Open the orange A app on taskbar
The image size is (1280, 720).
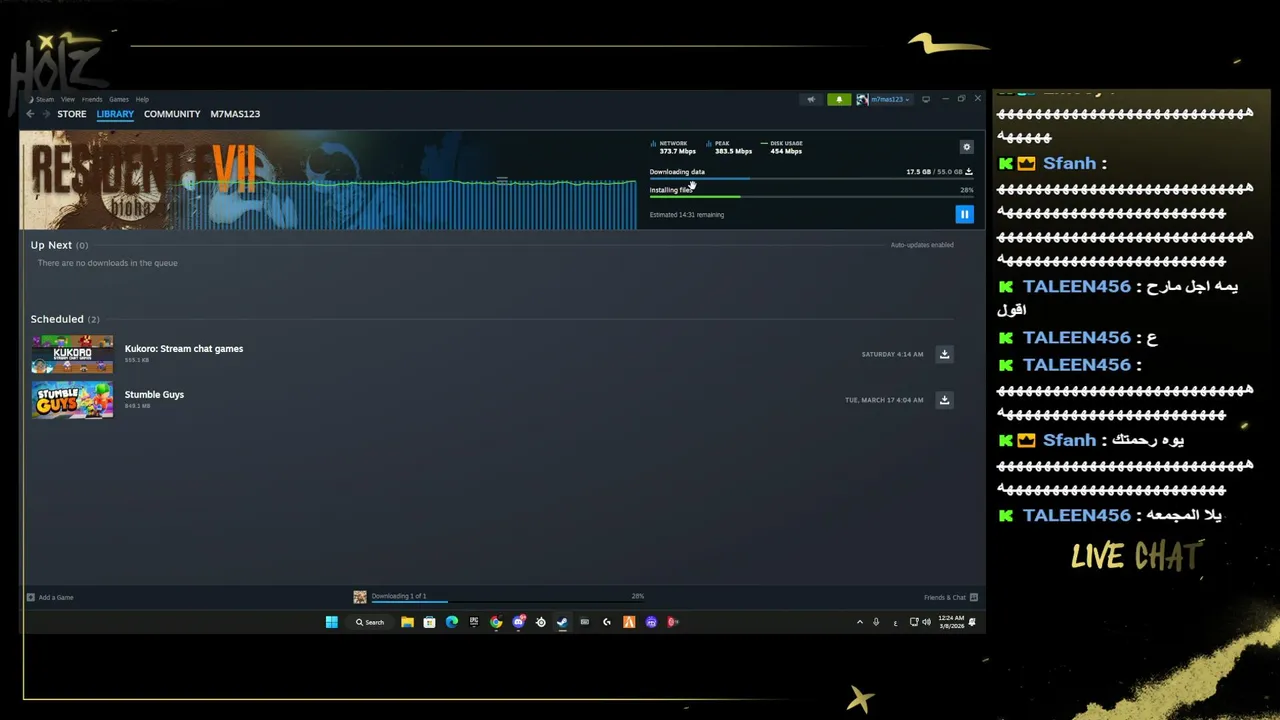(629, 622)
